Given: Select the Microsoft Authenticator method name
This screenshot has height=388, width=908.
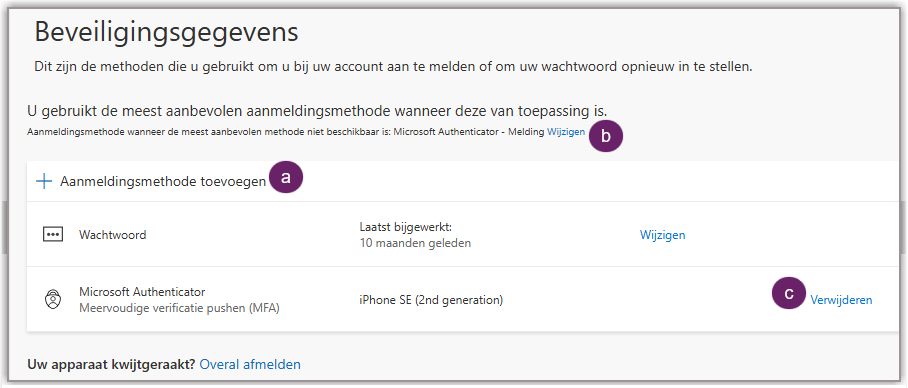Looking at the screenshot, I should tap(142, 292).
